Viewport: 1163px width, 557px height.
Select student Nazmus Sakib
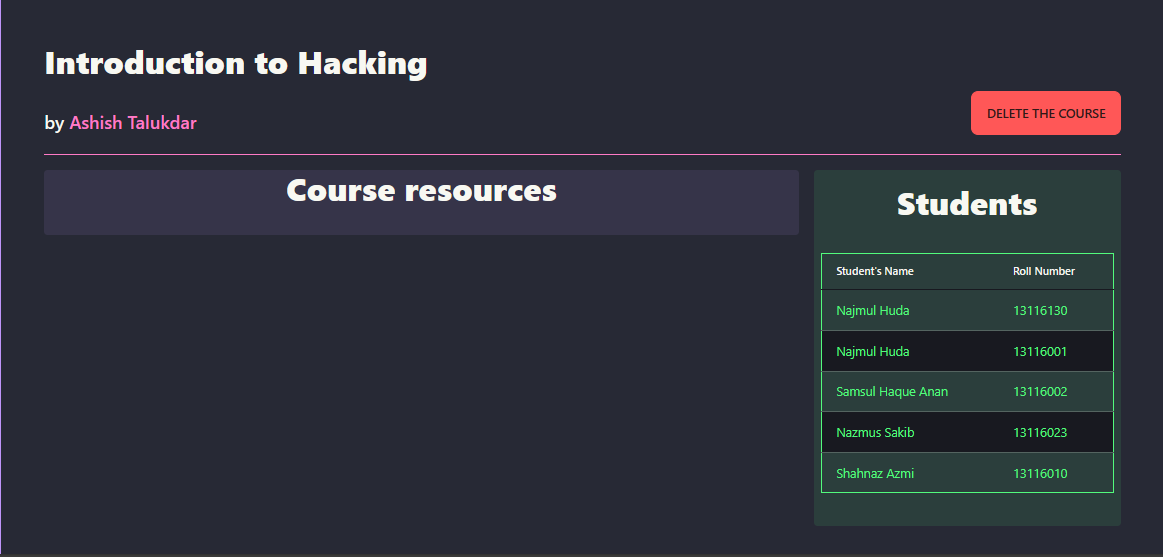[x=874, y=432]
